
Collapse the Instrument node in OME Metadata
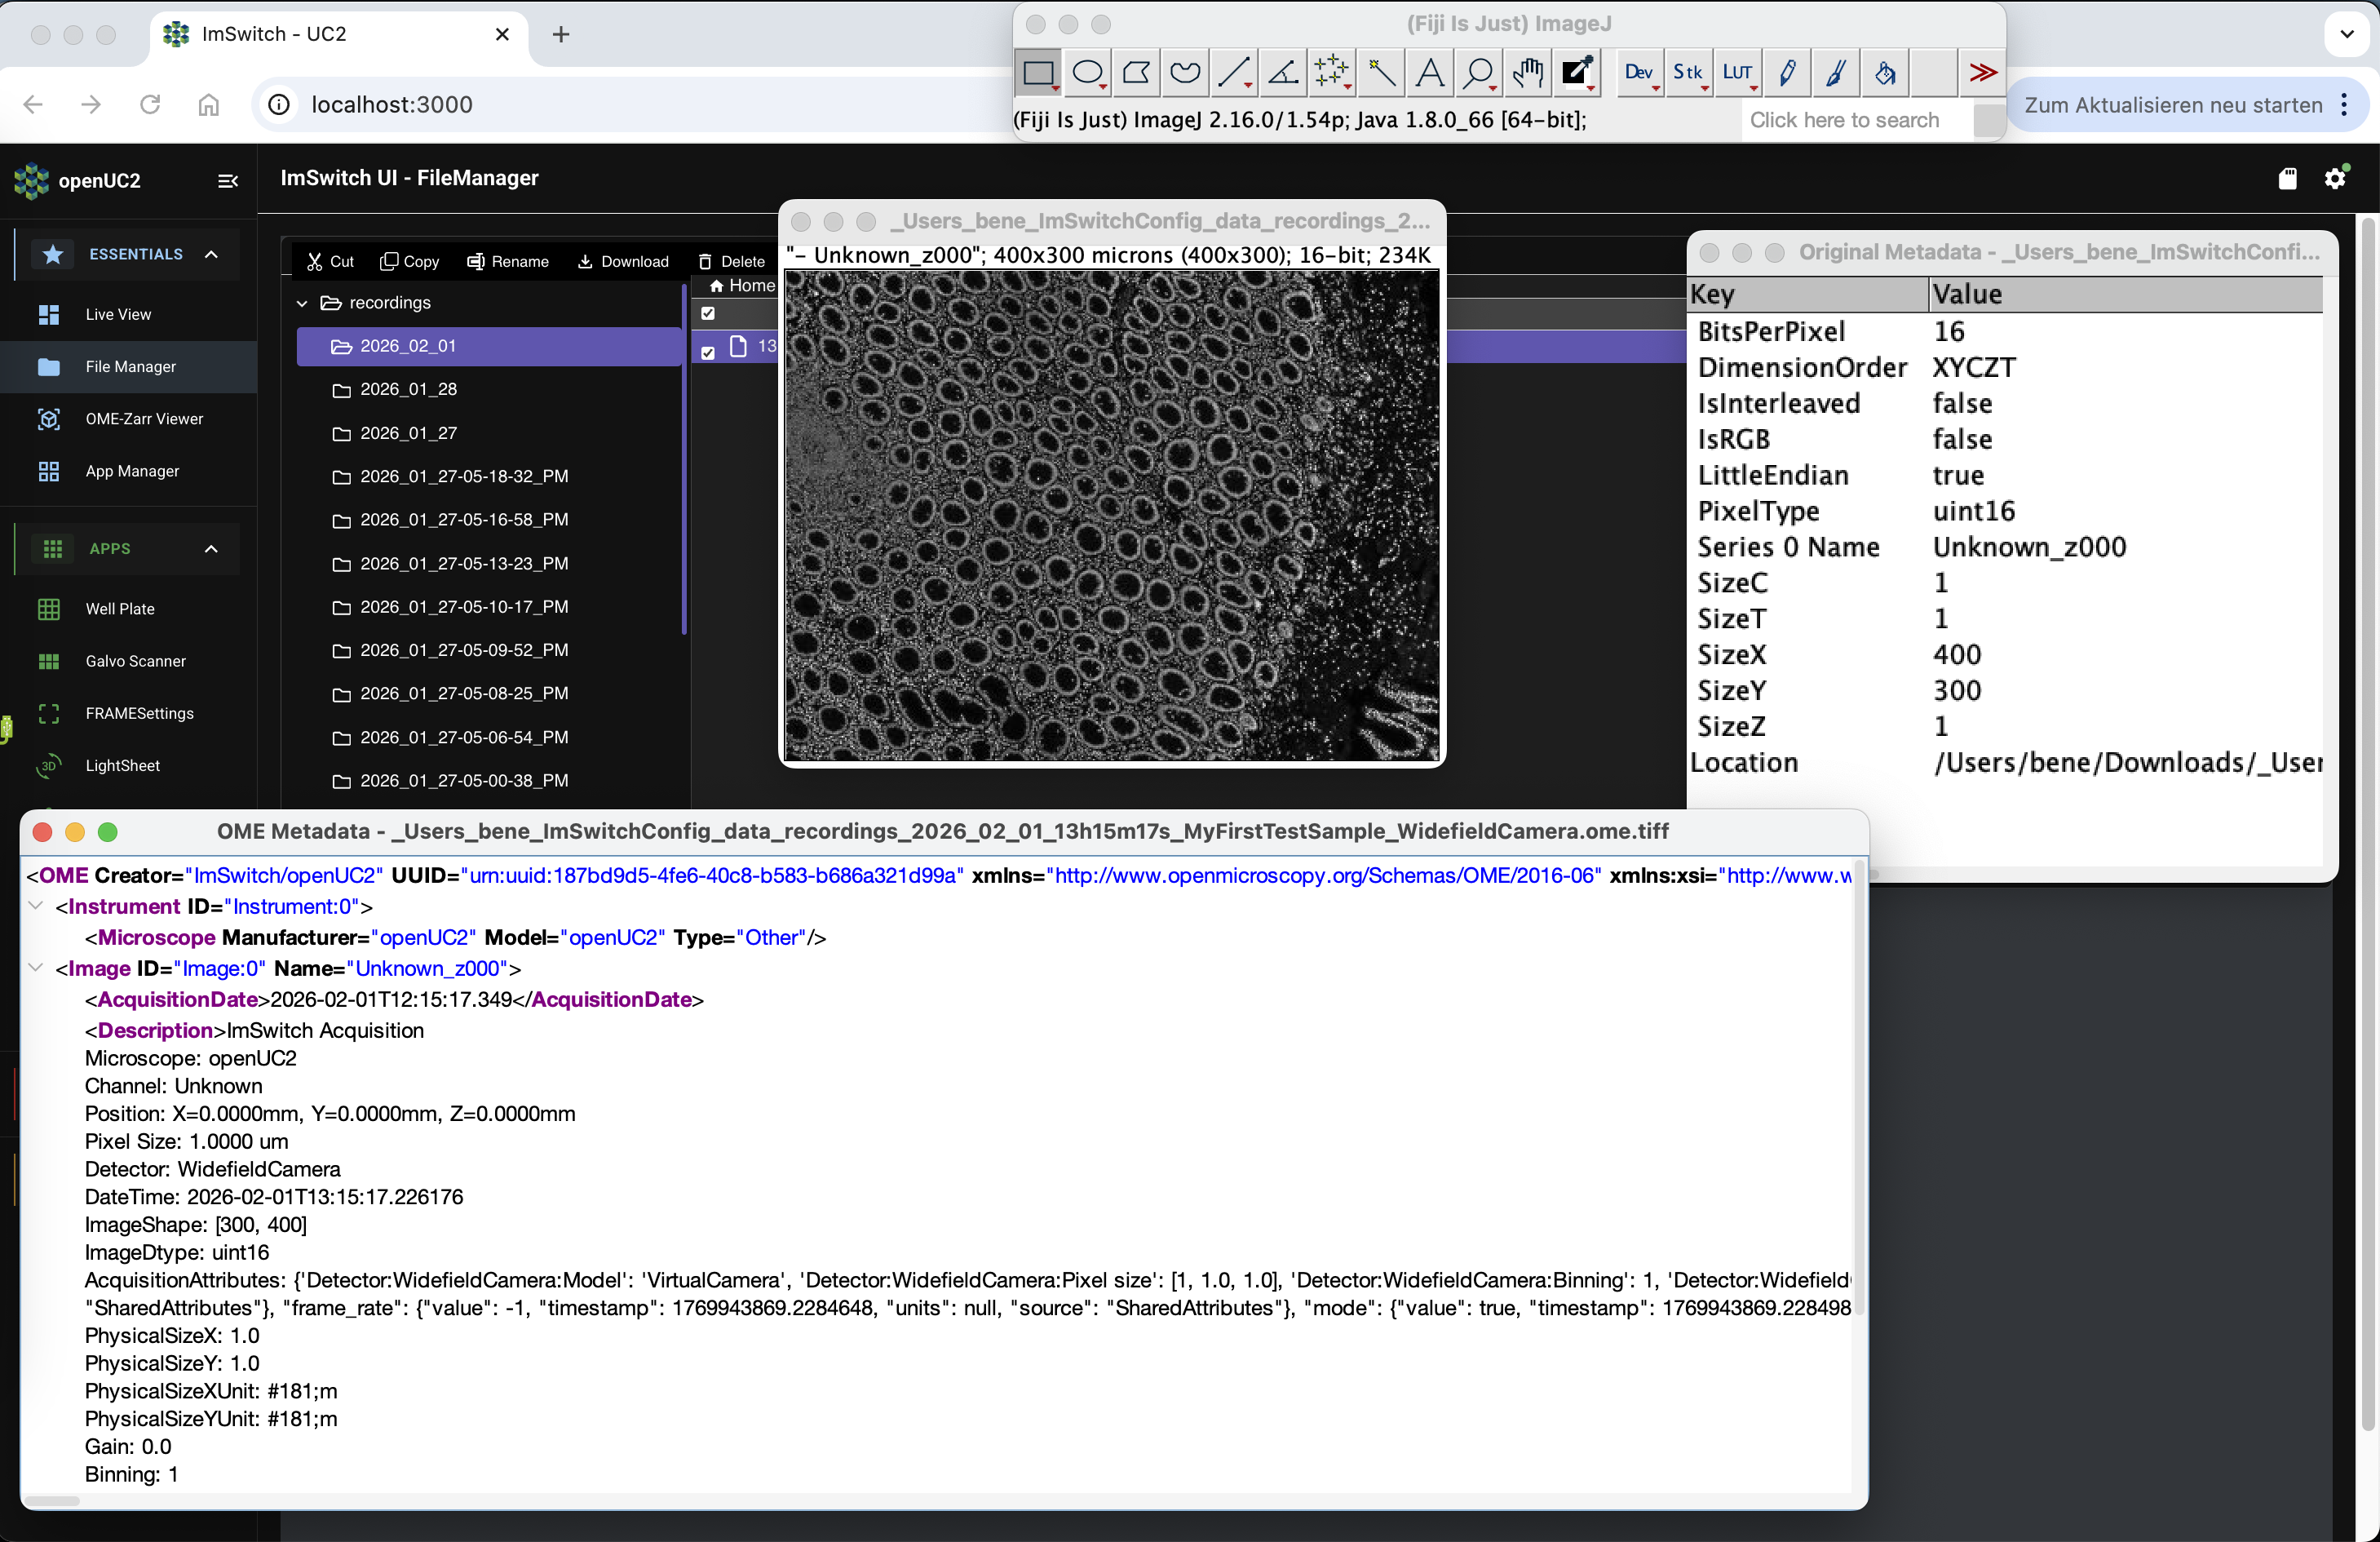click(36, 906)
